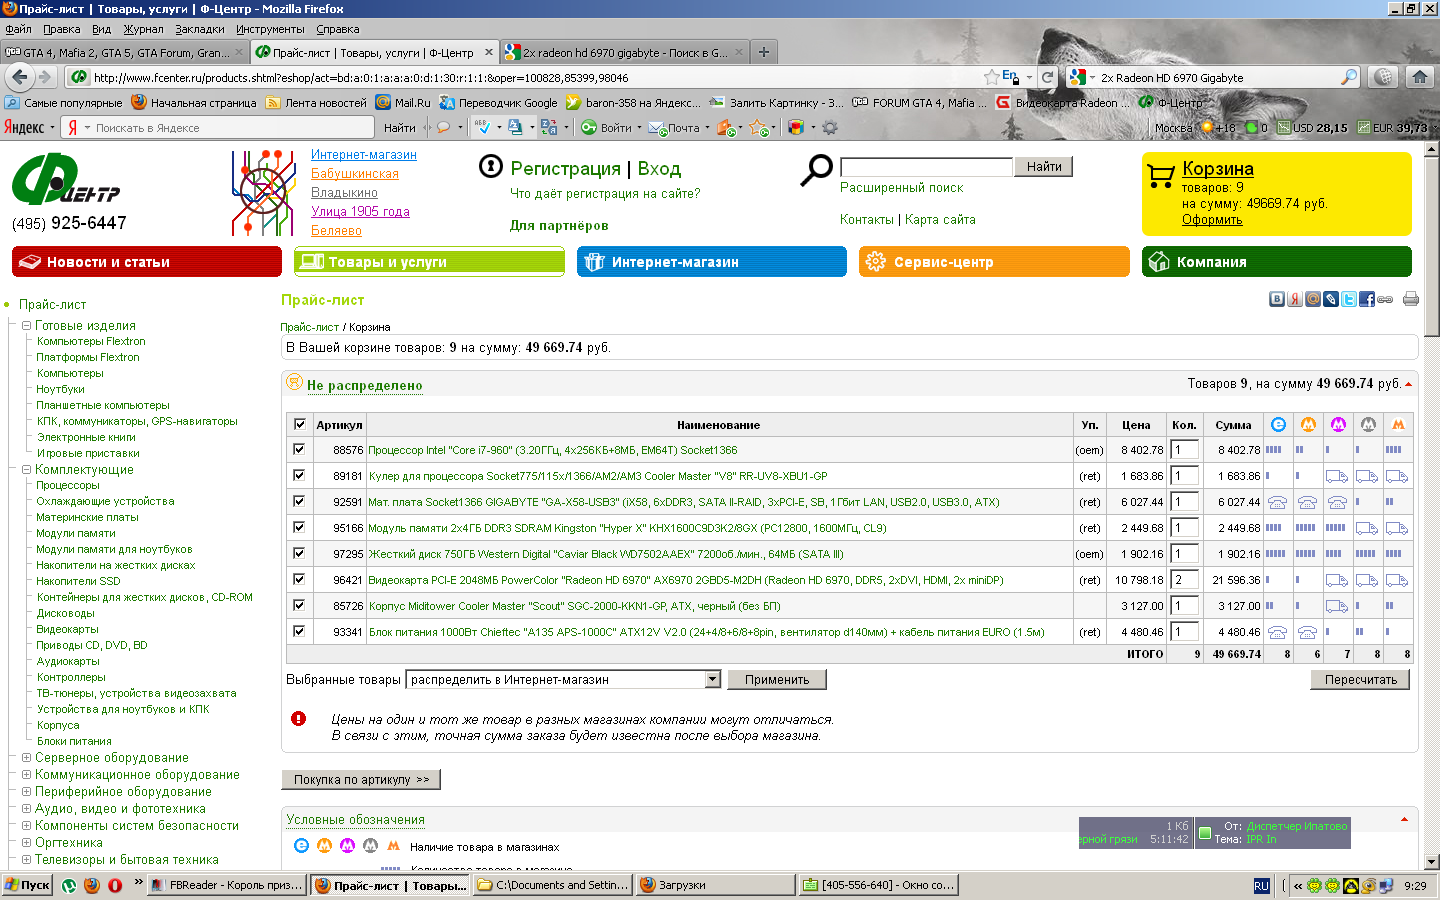
Task: Open the Пуск start button
Action: [x=27, y=885]
